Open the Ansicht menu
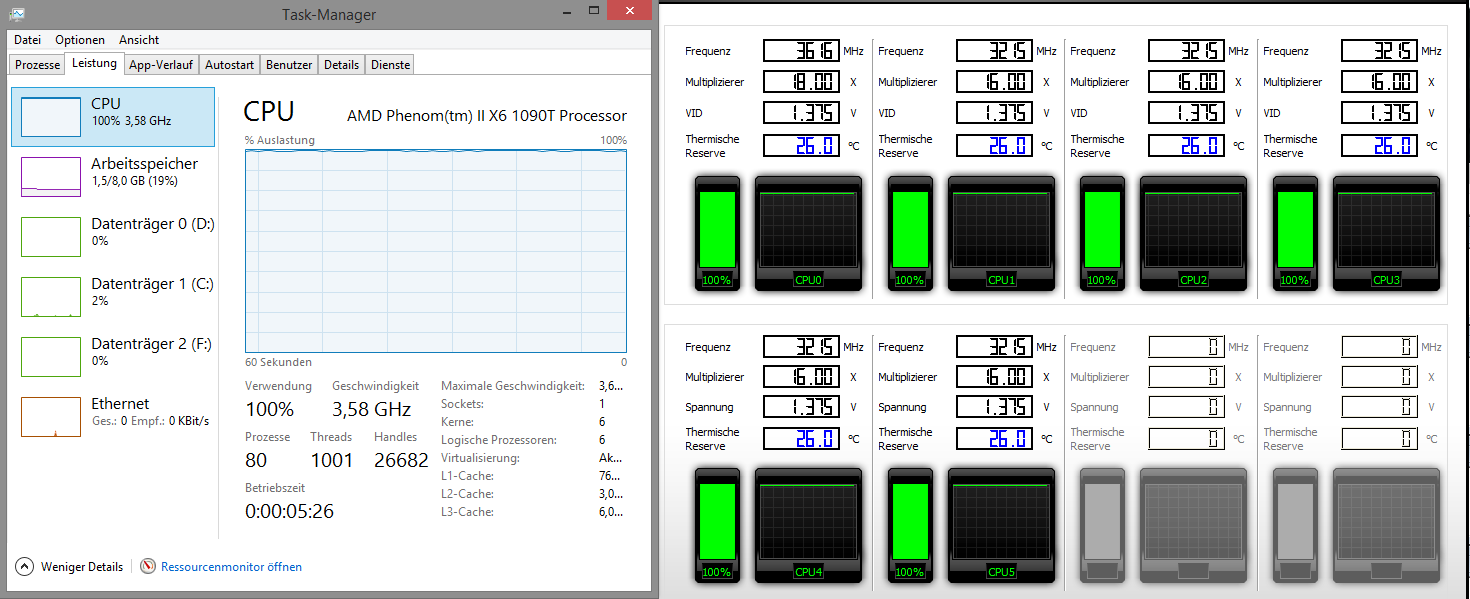The image size is (1470, 599). click(x=139, y=40)
